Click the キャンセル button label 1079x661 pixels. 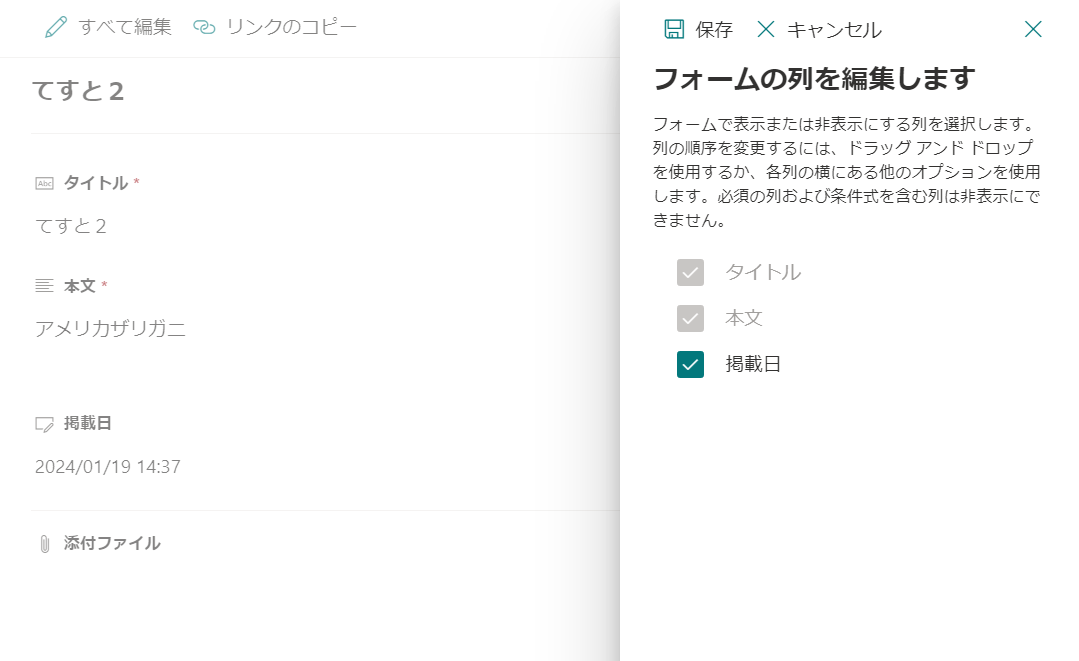(834, 30)
